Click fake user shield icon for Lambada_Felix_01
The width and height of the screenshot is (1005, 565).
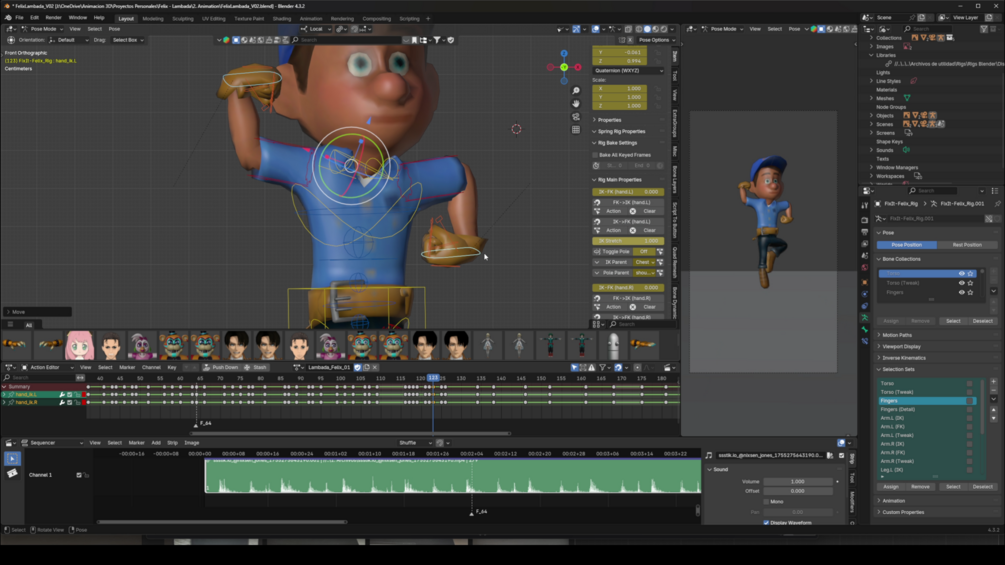pos(358,367)
